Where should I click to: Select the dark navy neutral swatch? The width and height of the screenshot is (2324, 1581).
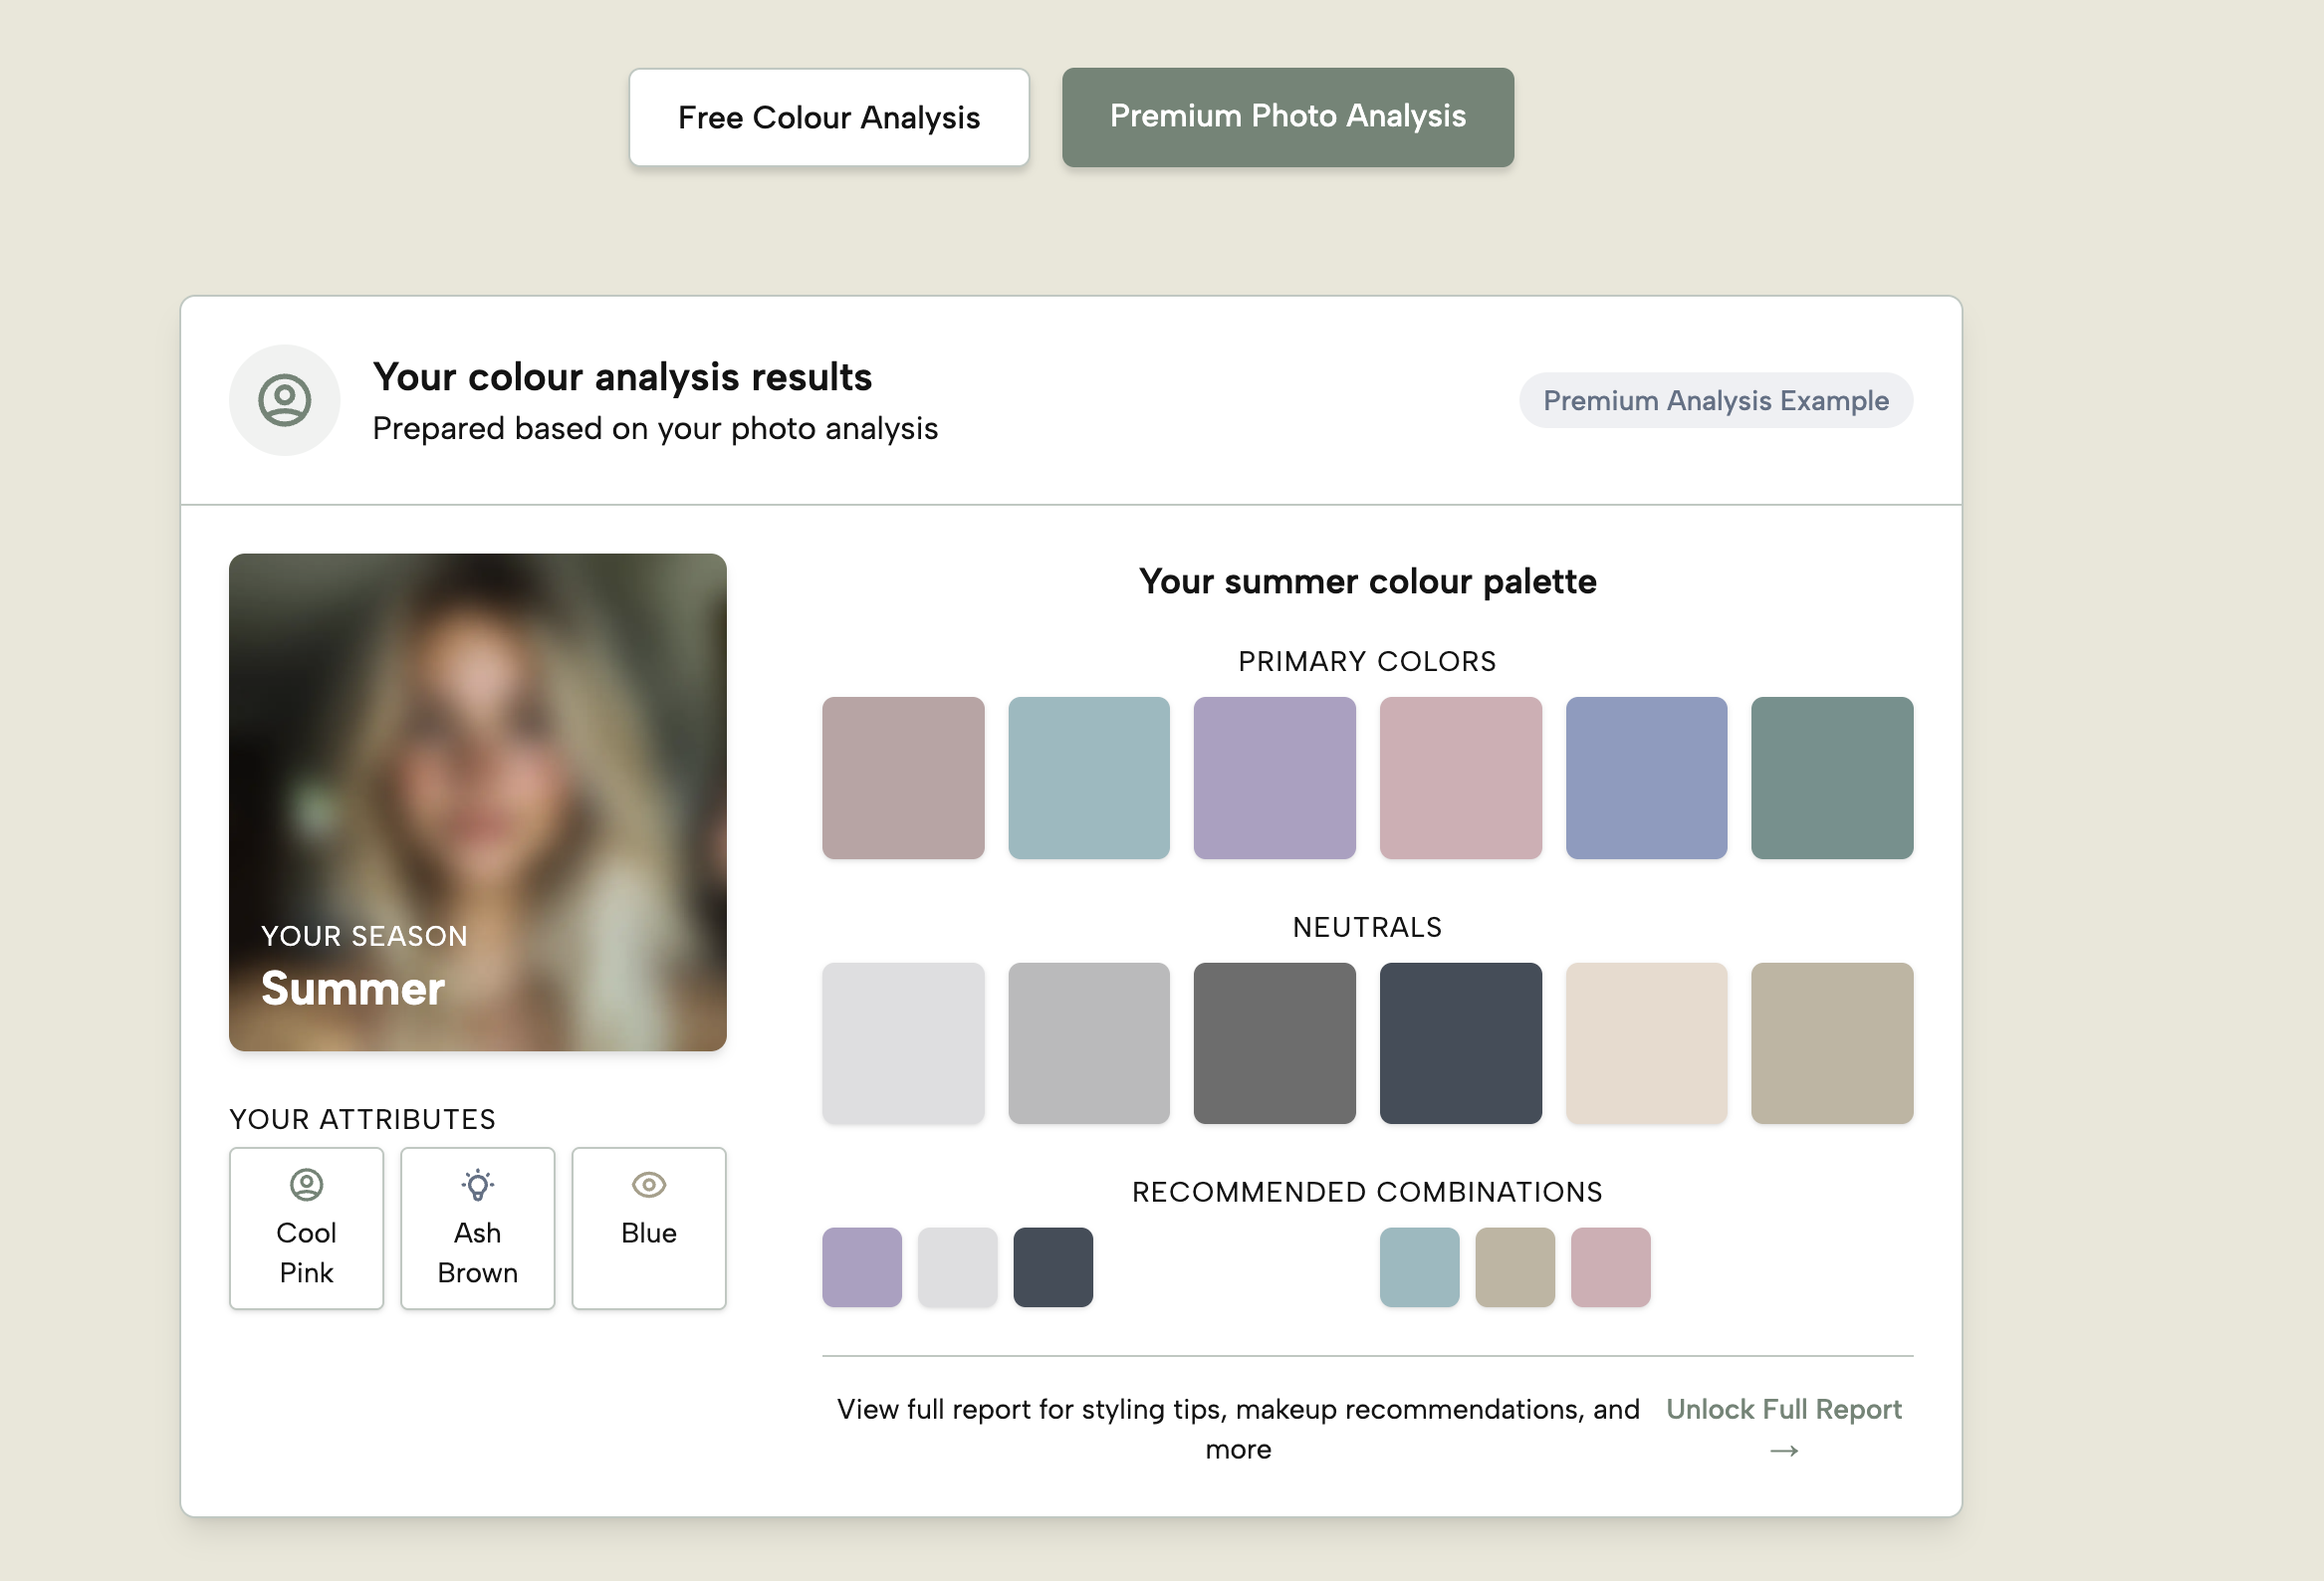1460,1043
